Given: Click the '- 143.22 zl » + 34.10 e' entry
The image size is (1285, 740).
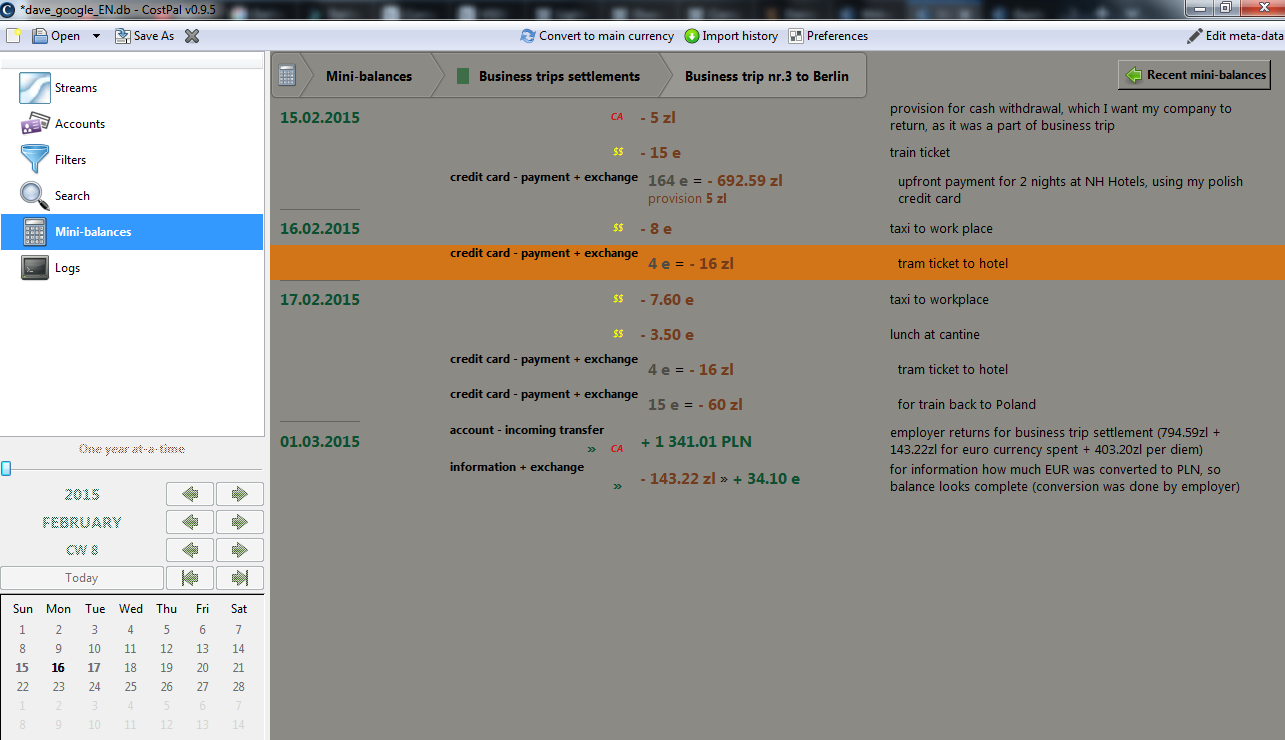Looking at the screenshot, I should click(x=720, y=479).
